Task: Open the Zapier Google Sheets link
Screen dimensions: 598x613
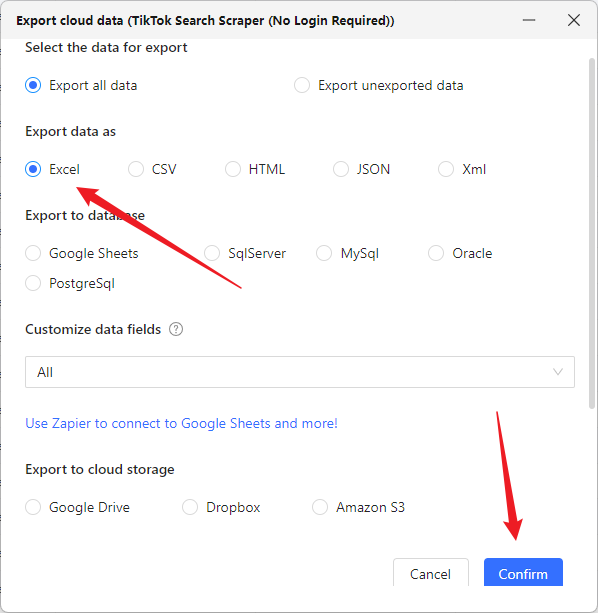Action: point(181,423)
